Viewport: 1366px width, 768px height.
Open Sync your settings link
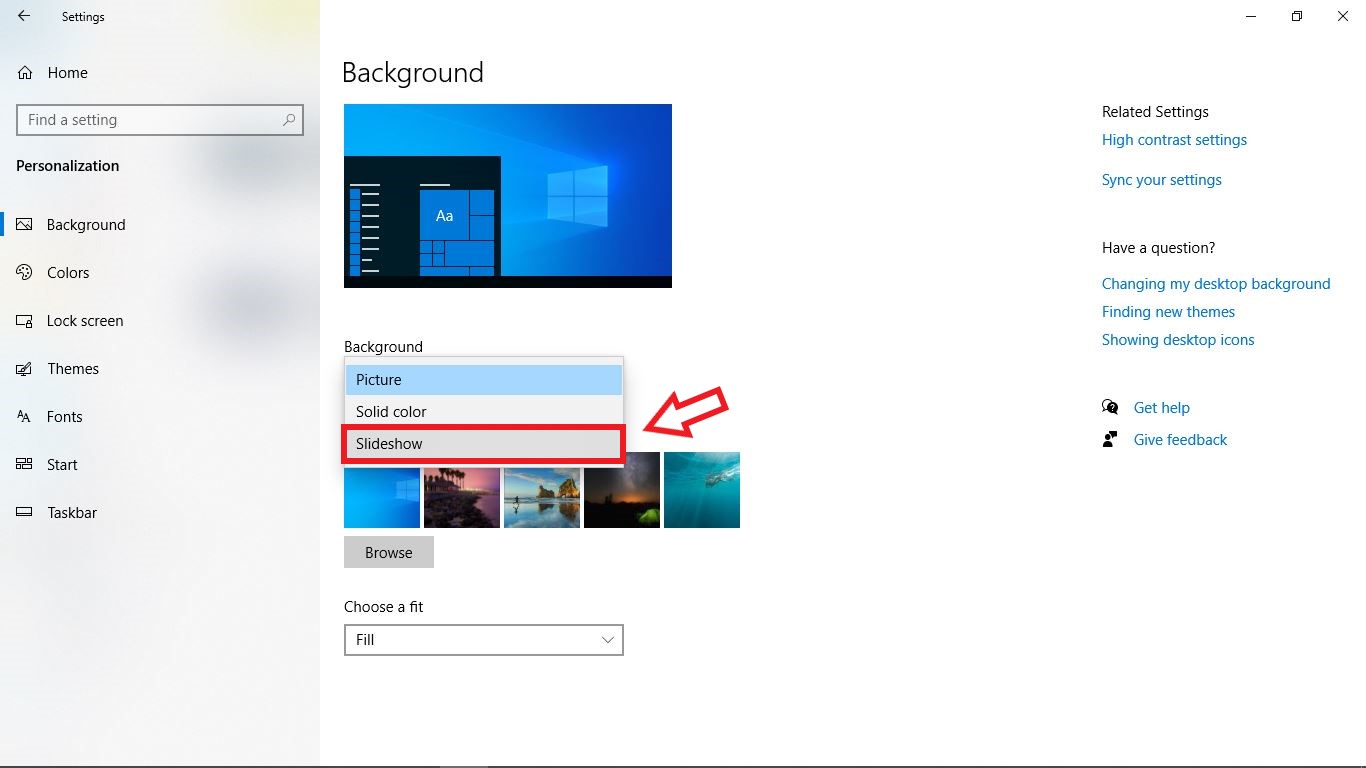[1162, 180]
